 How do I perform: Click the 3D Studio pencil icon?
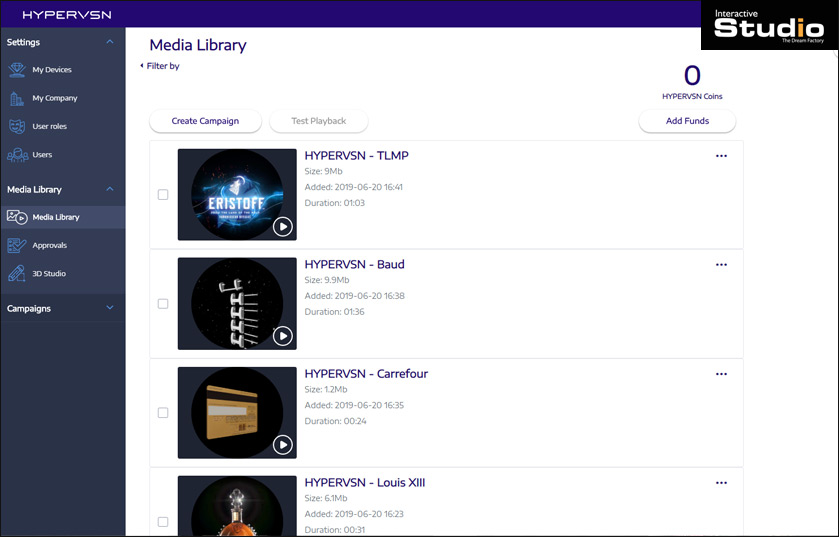coord(17,273)
